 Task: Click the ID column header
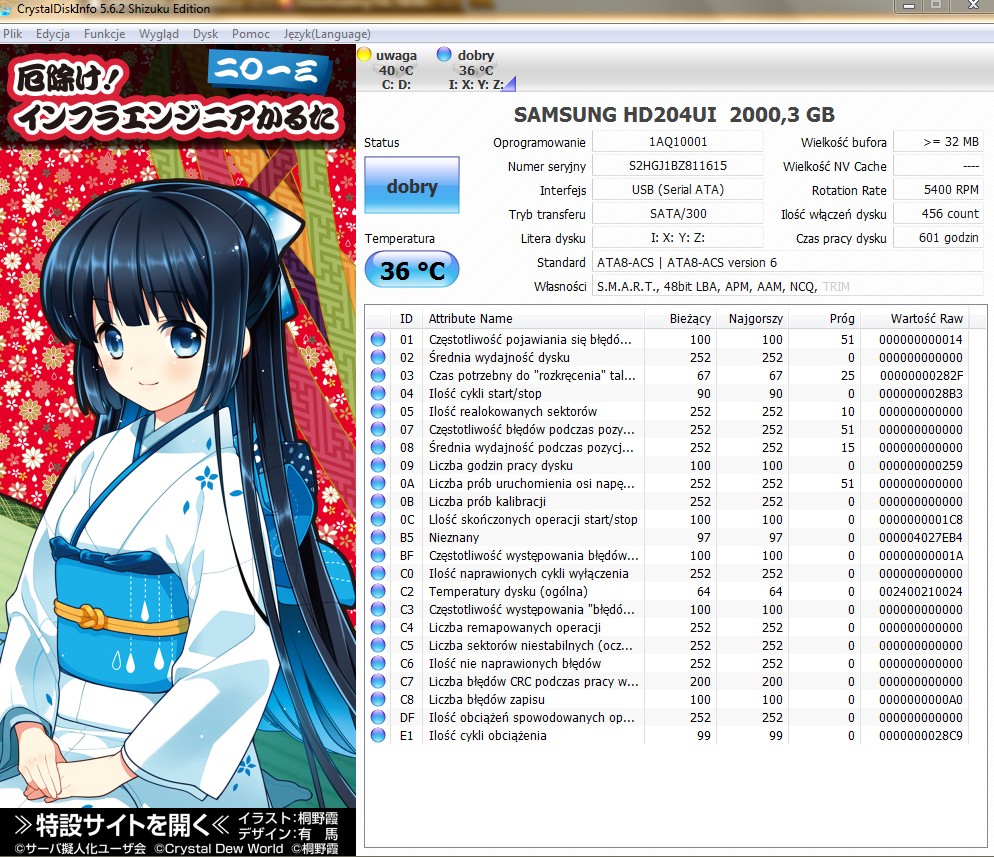(x=406, y=318)
